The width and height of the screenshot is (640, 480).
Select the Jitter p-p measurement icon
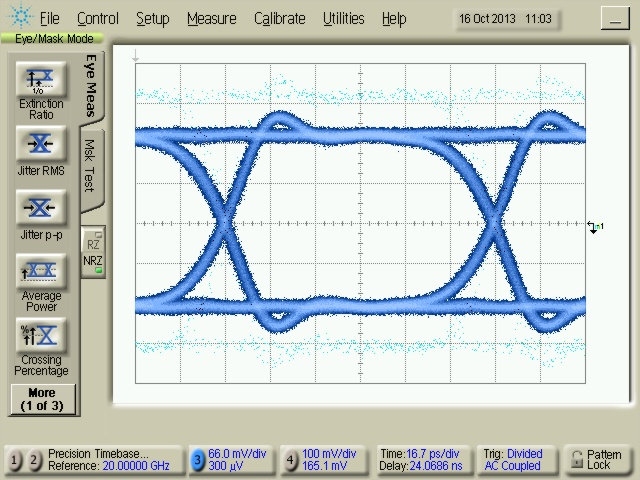tap(41, 207)
